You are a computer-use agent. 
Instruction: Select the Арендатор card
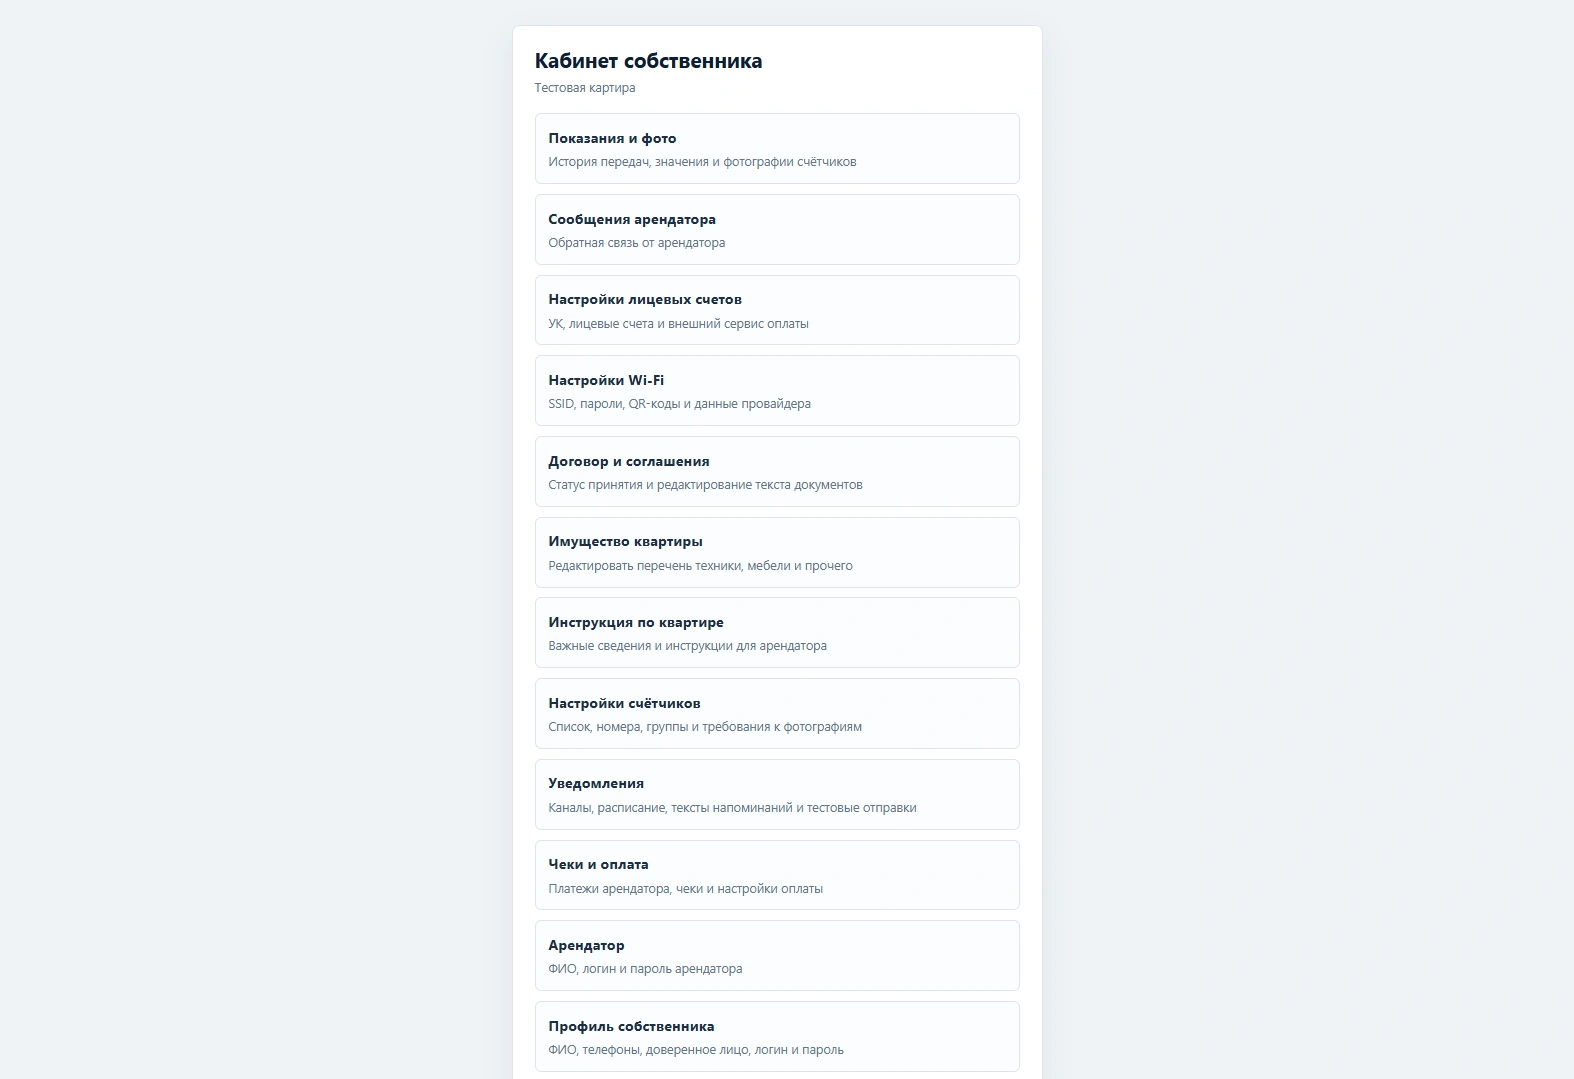pyautogui.click(x=777, y=955)
